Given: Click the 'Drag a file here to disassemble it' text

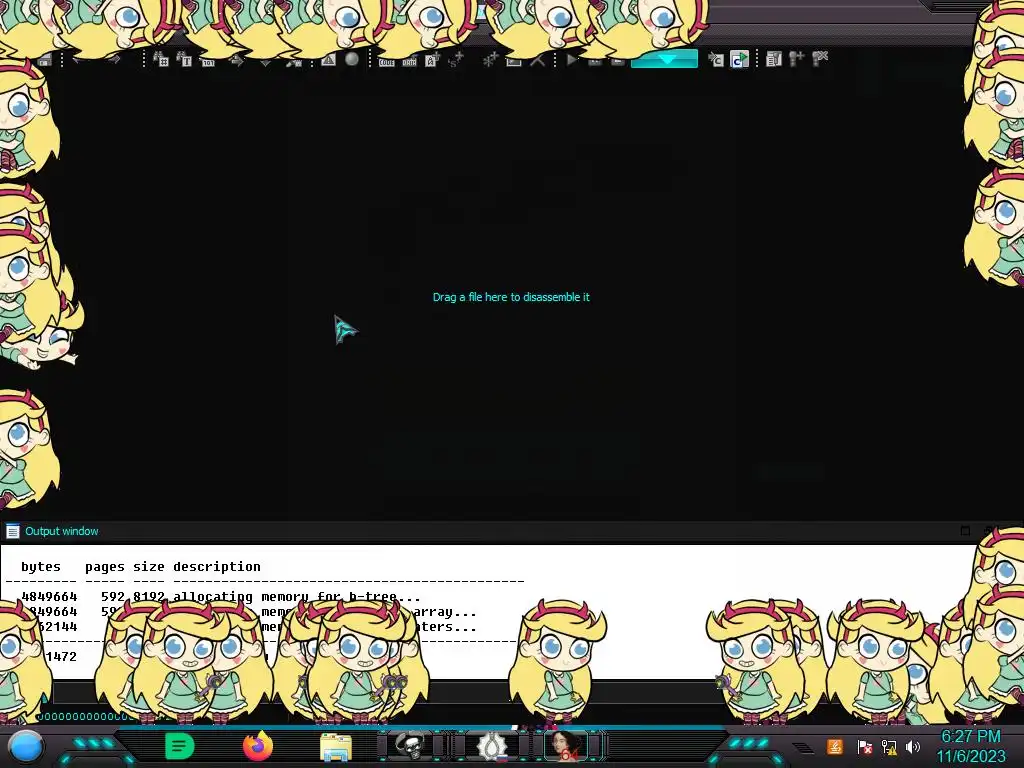Looking at the screenshot, I should (x=511, y=297).
